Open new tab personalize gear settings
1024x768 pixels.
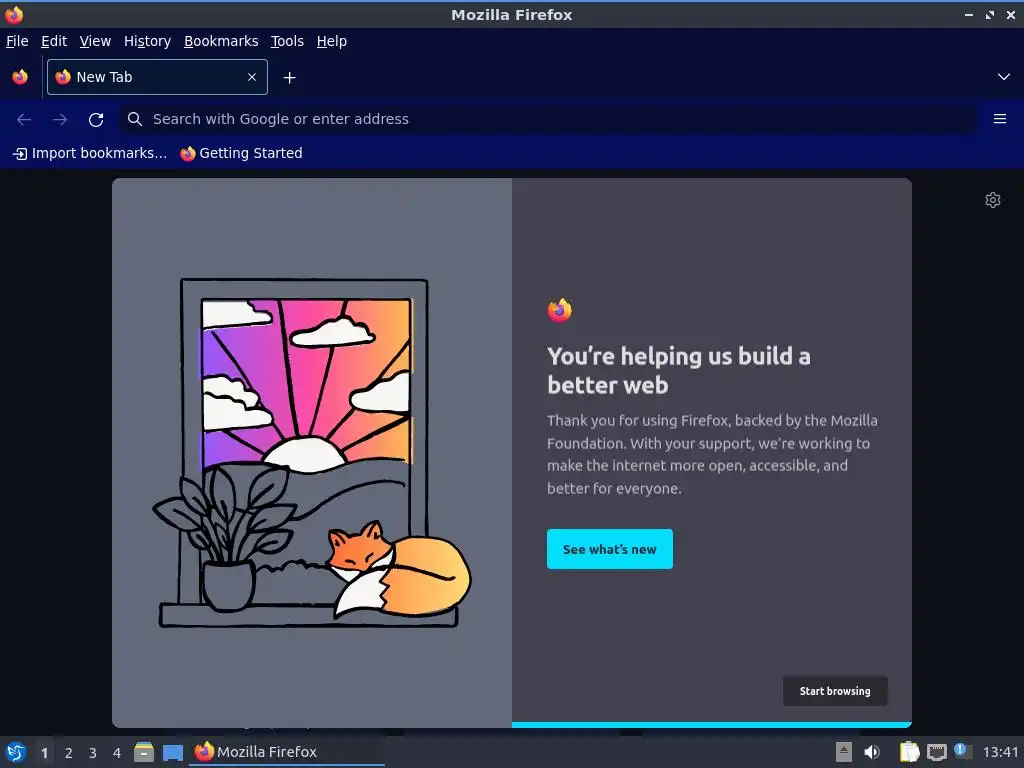click(993, 200)
